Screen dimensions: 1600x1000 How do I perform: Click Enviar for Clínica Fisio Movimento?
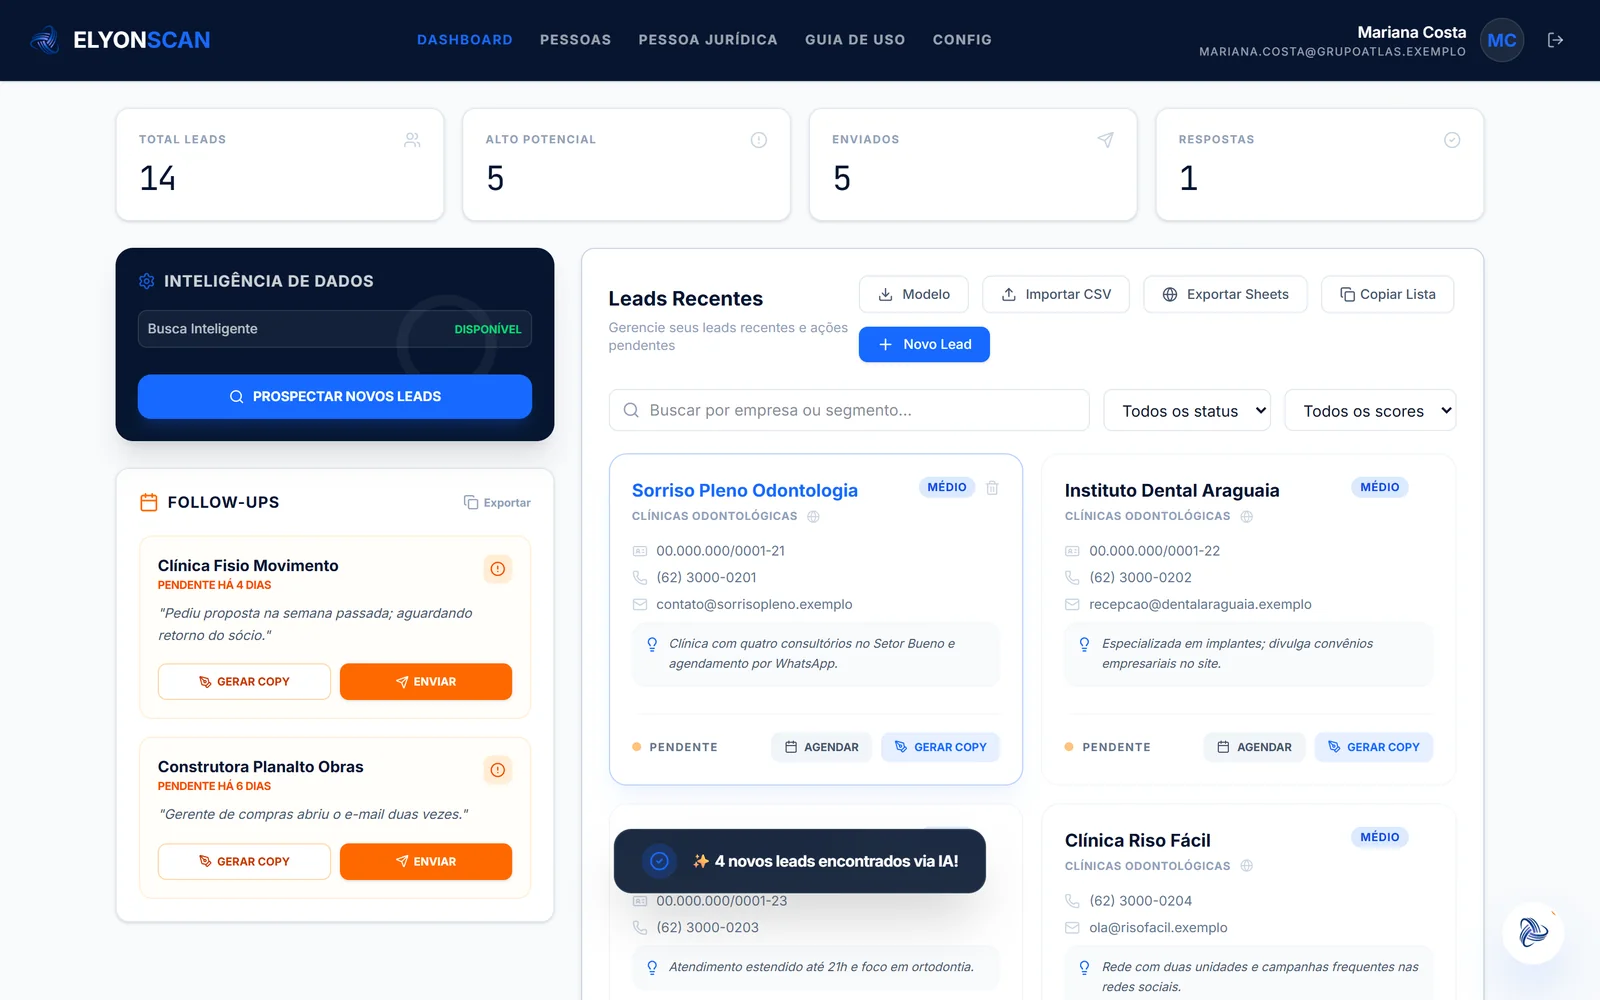click(x=426, y=682)
